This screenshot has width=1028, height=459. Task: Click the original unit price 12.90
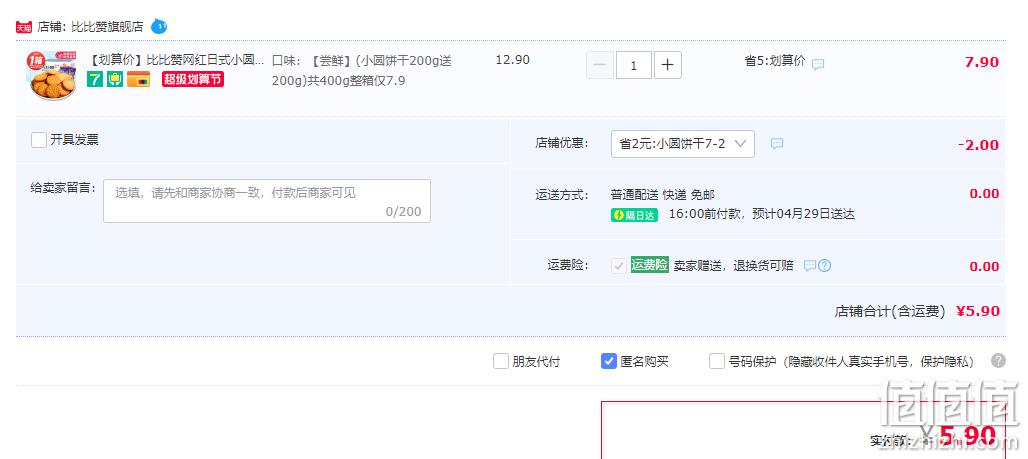[x=513, y=60]
